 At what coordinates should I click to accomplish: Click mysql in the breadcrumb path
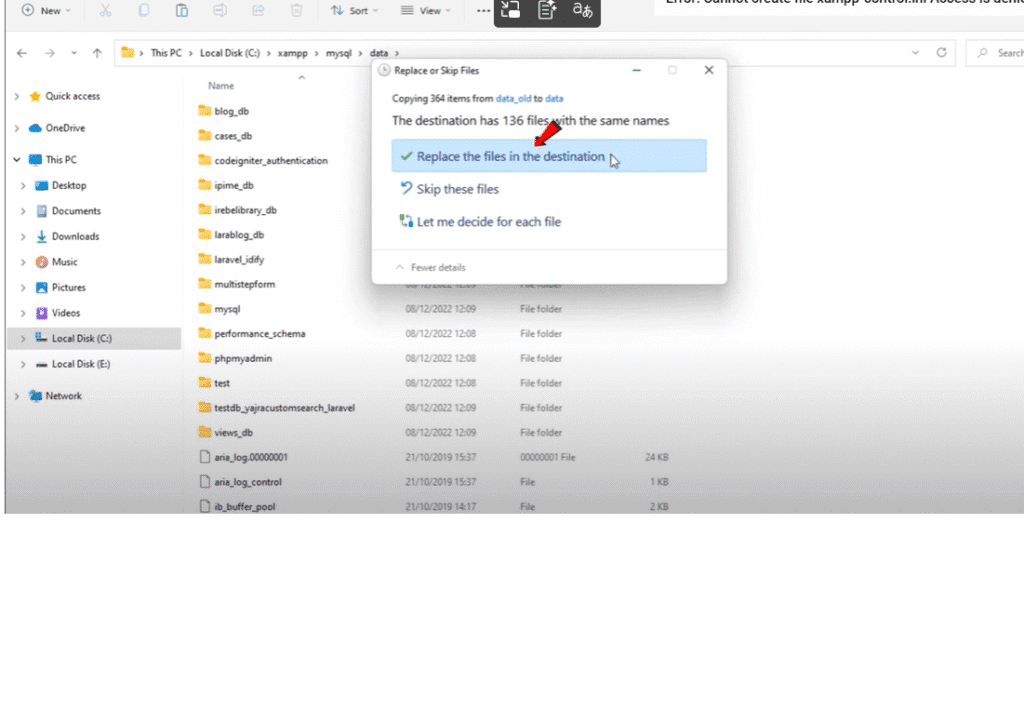(338, 53)
